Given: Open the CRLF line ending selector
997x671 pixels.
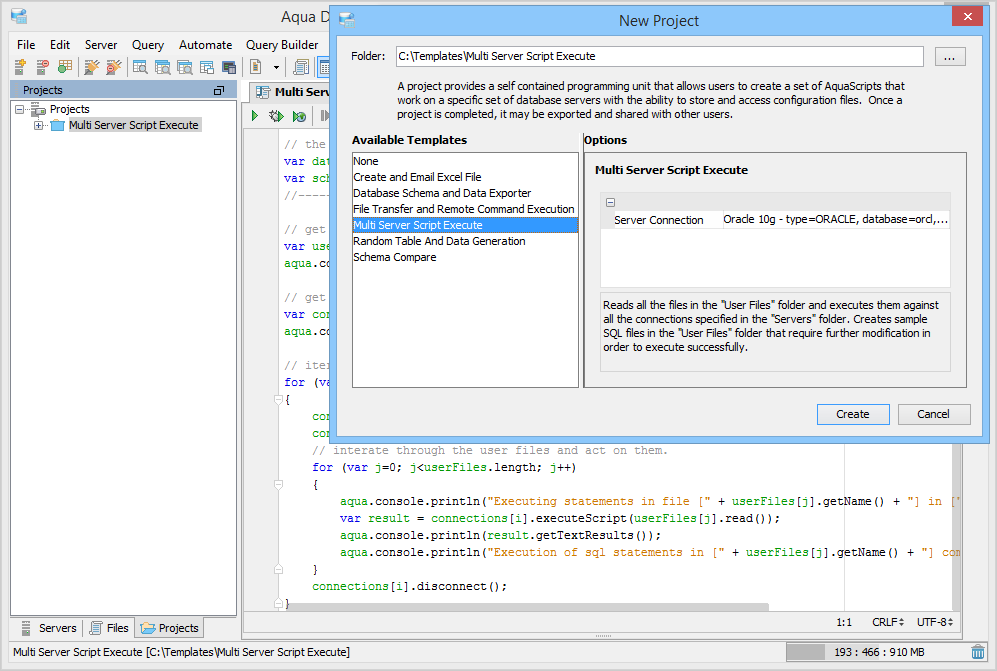Looking at the screenshot, I should [x=888, y=622].
